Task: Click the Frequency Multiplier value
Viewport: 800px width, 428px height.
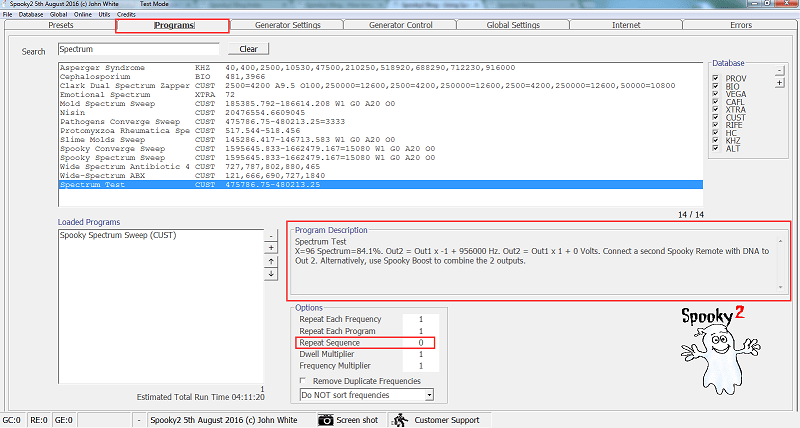Action: click(420, 366)
